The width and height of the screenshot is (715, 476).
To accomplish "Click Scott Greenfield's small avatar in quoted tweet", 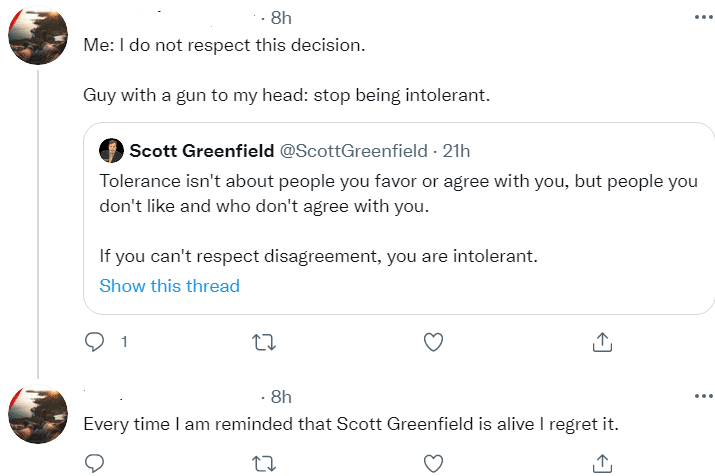I will [x=111, y=151].
